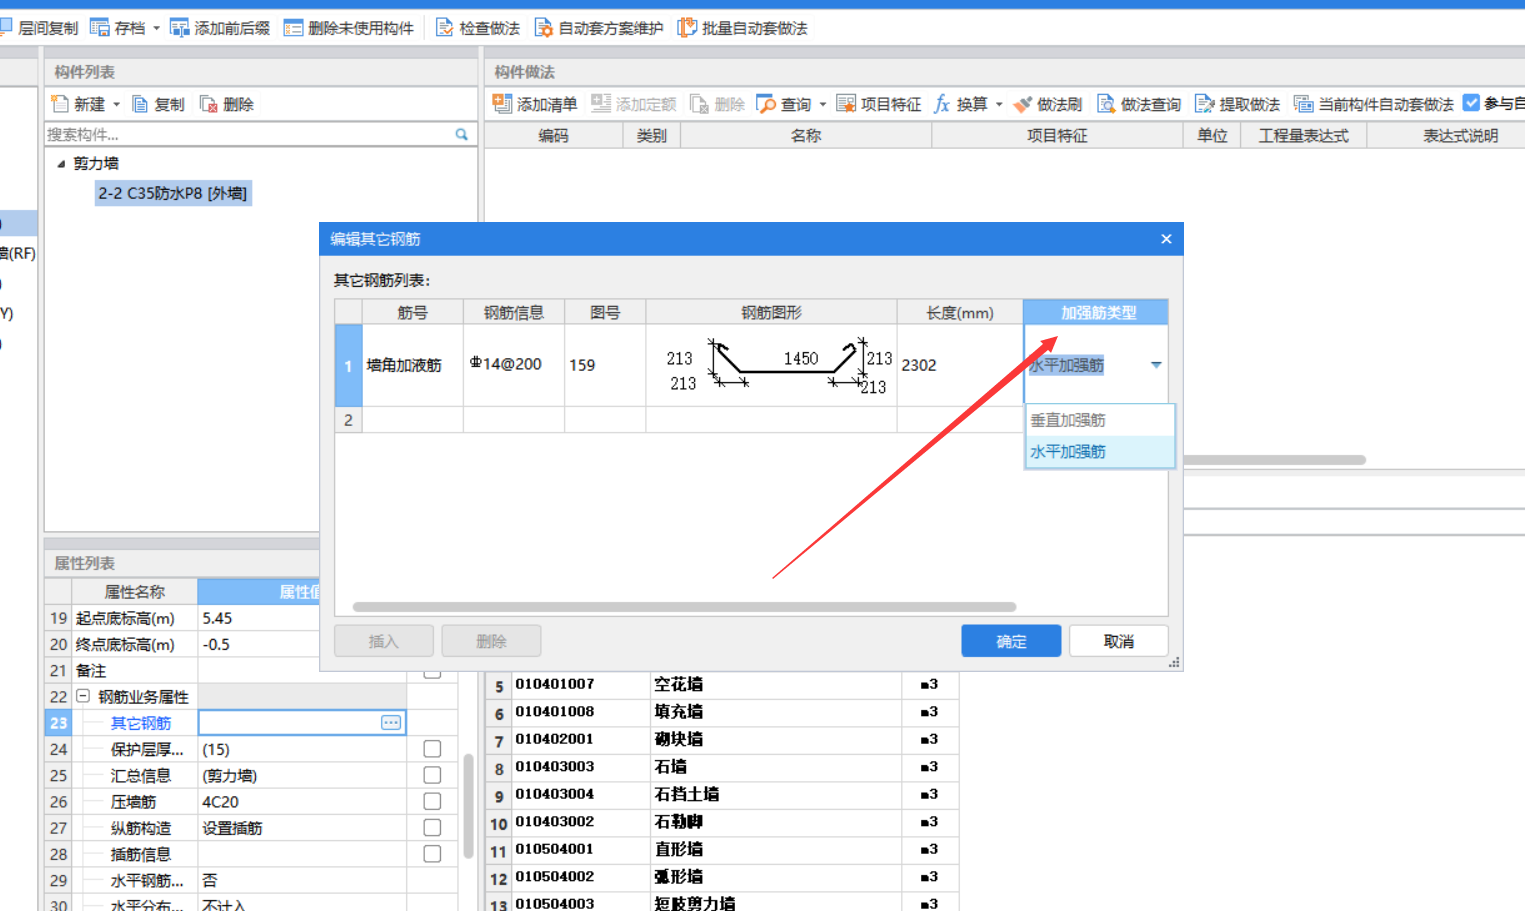This screenshot has width=1525, height=911.
Task: Toggle checkbox for 汇总信息 row
Action: point(432,775)
